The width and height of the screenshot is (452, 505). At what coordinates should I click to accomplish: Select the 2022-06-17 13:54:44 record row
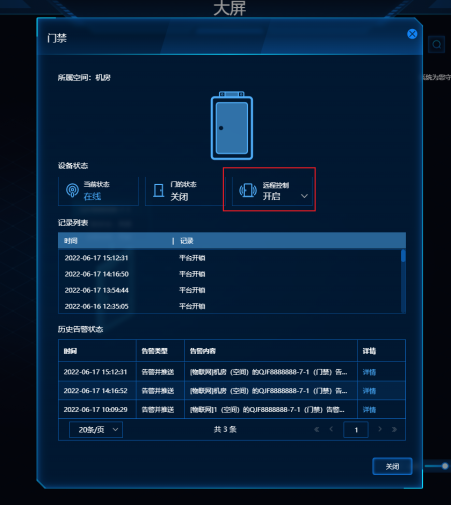point(230,290)
